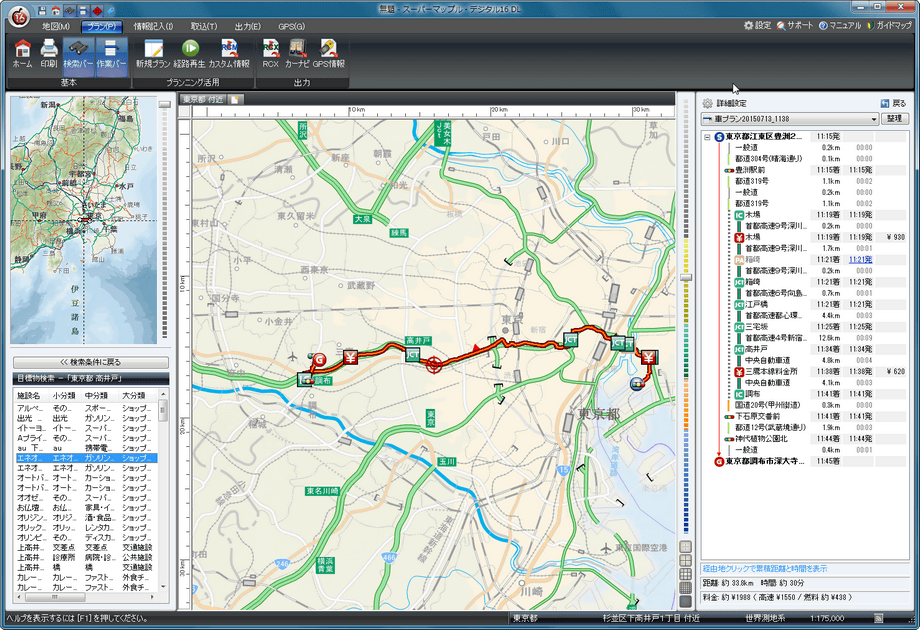Export via the RCX icon
Viewport: 920px width, 630px height.
tap(270, 54)
